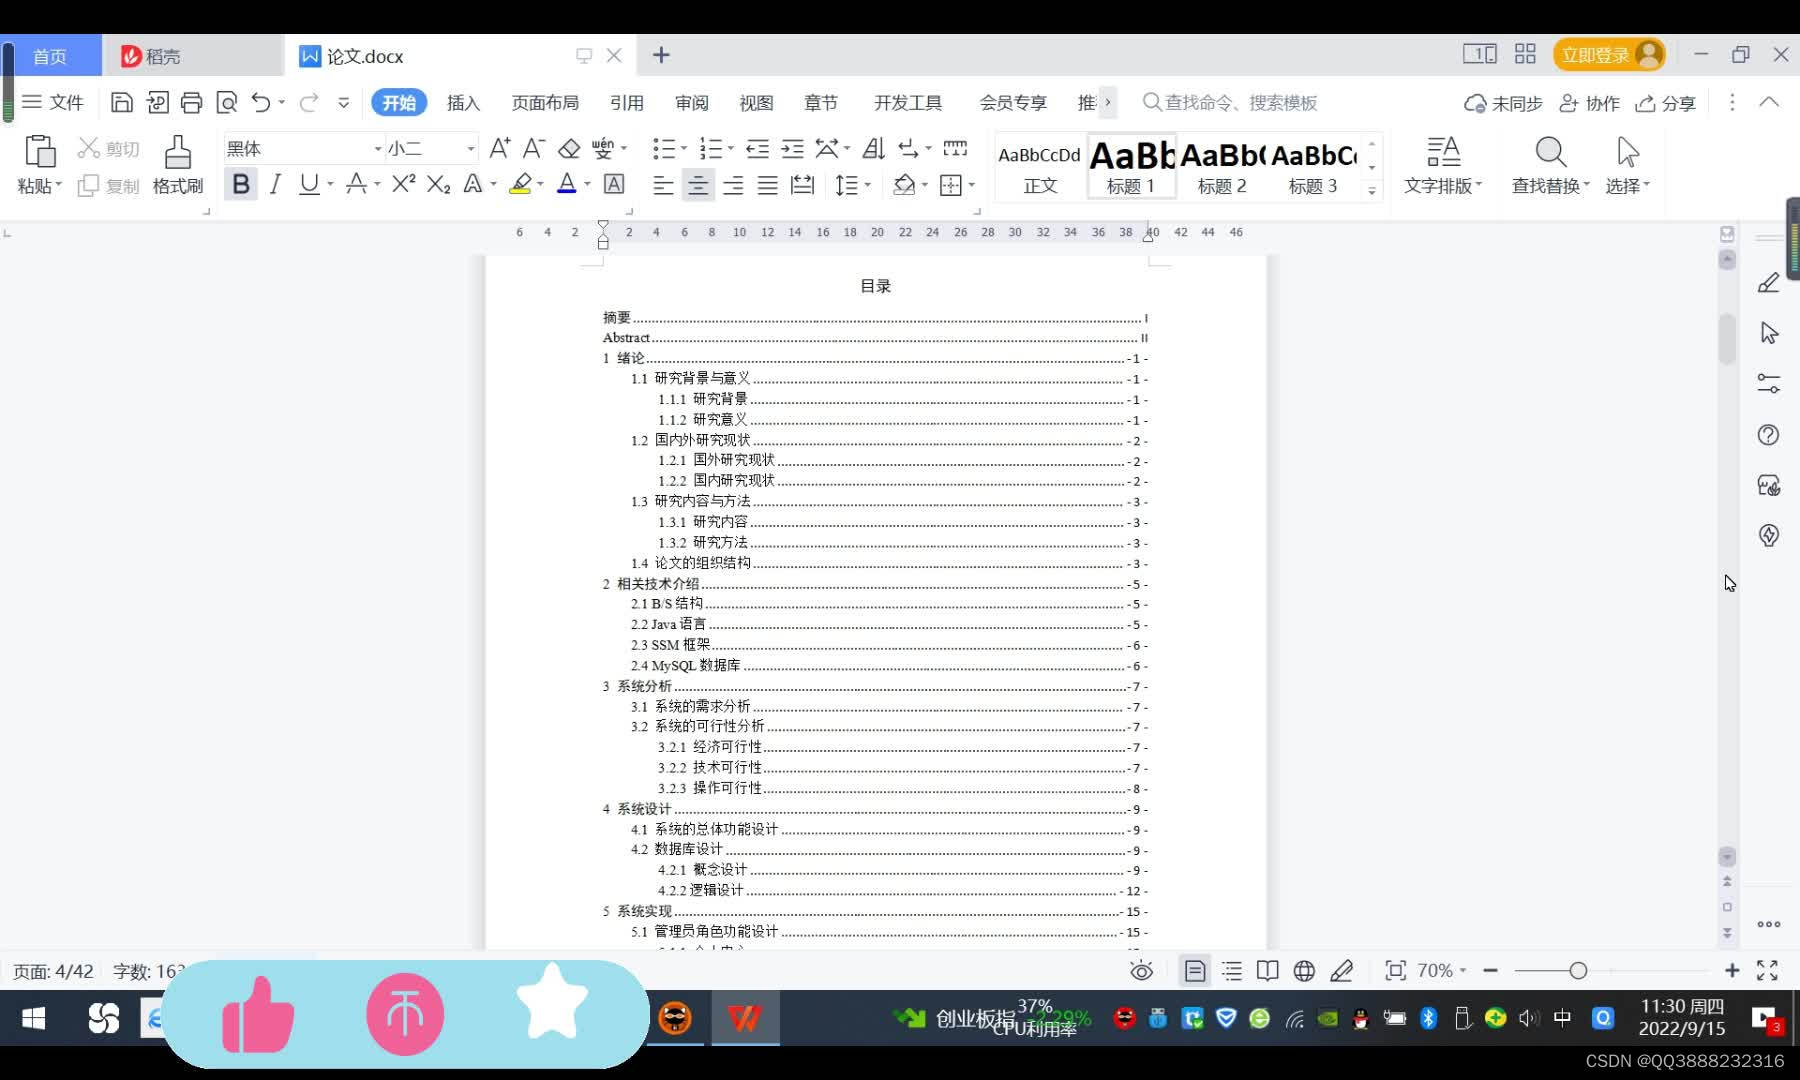Click the pen icon in right sidebar
The height and width of the screenshot is (1080, 1800).
click(x=1768, y=283)
